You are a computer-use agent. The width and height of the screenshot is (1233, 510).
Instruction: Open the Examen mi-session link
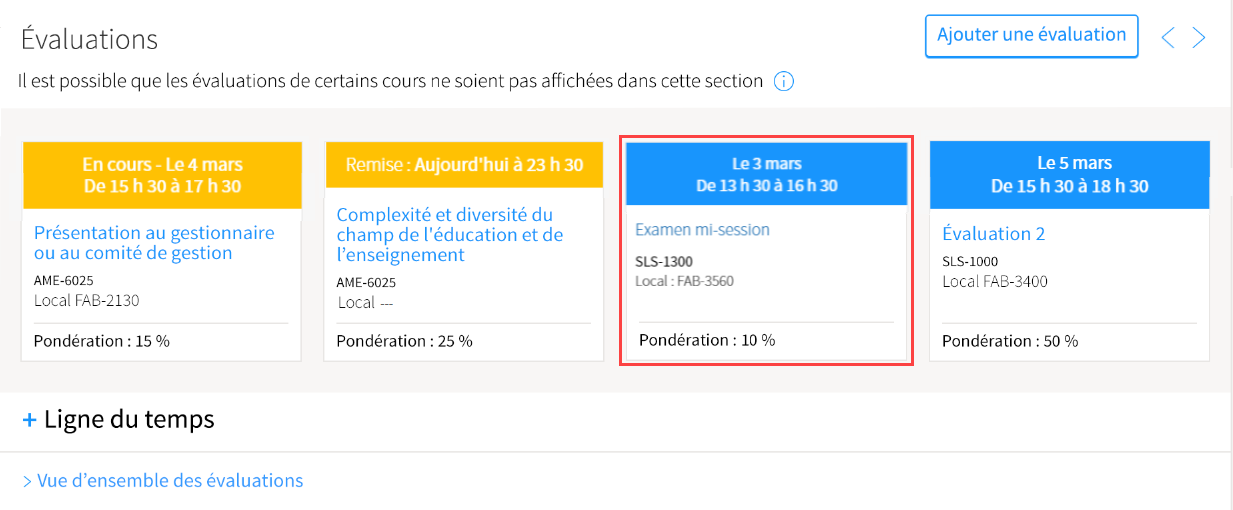(x=702, y=230)
